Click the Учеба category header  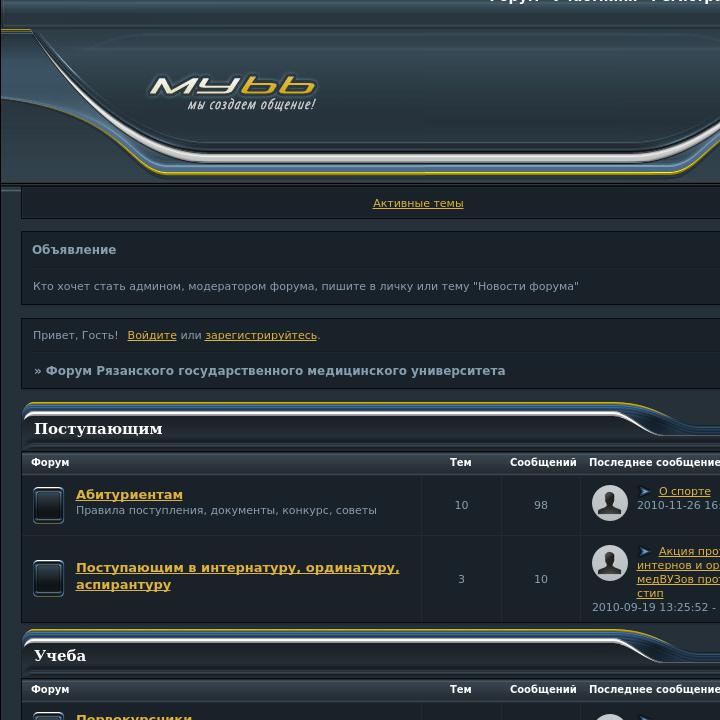[60, 656]
